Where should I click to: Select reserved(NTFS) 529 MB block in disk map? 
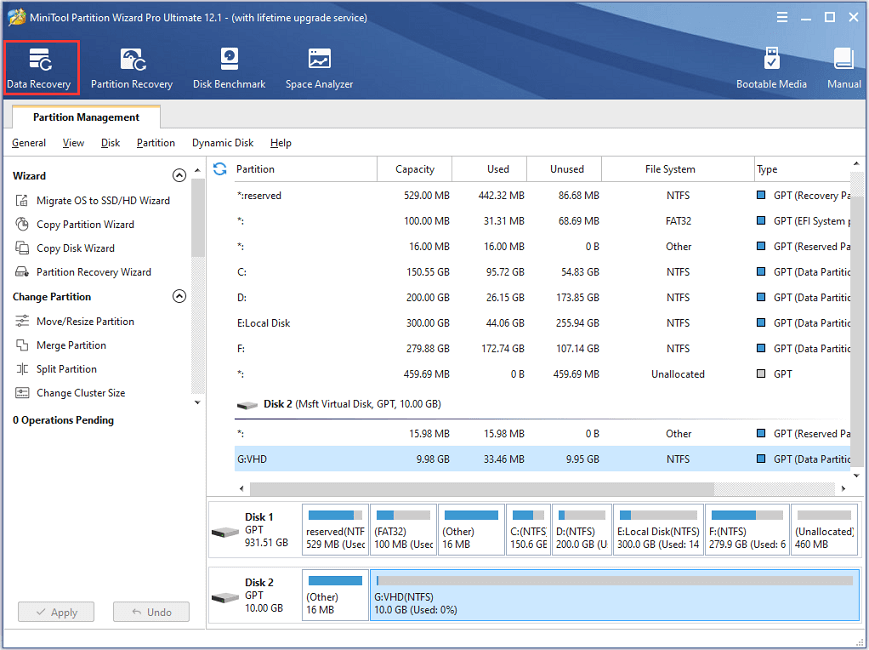click(x=335, y=530)
